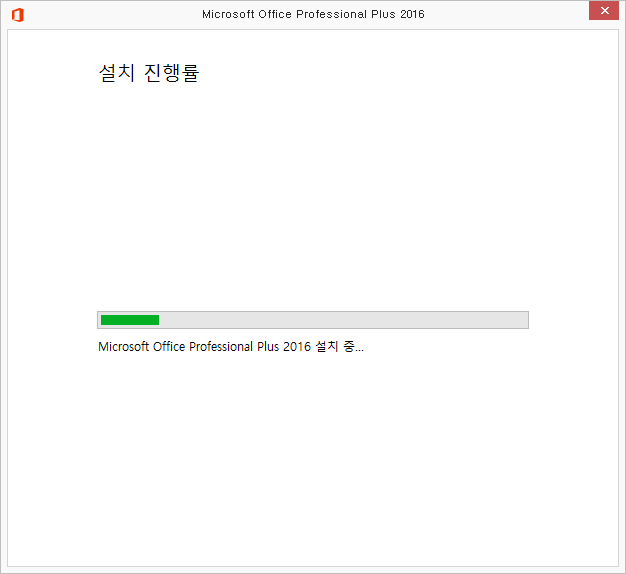Click the 'Microsoft Office Professional Plus 2016 설치 중...' status text
This screenshot has height=574, width=626.
tap(231, 346)
